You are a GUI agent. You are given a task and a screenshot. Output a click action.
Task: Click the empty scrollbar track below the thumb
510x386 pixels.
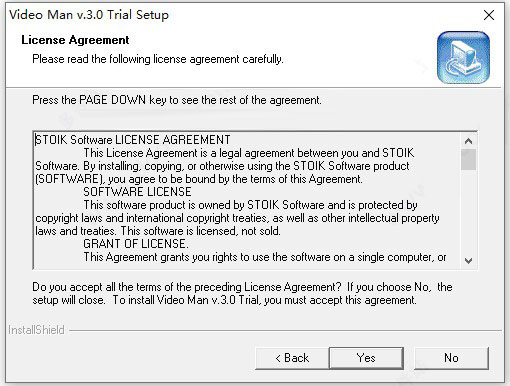tap(468, 212)
